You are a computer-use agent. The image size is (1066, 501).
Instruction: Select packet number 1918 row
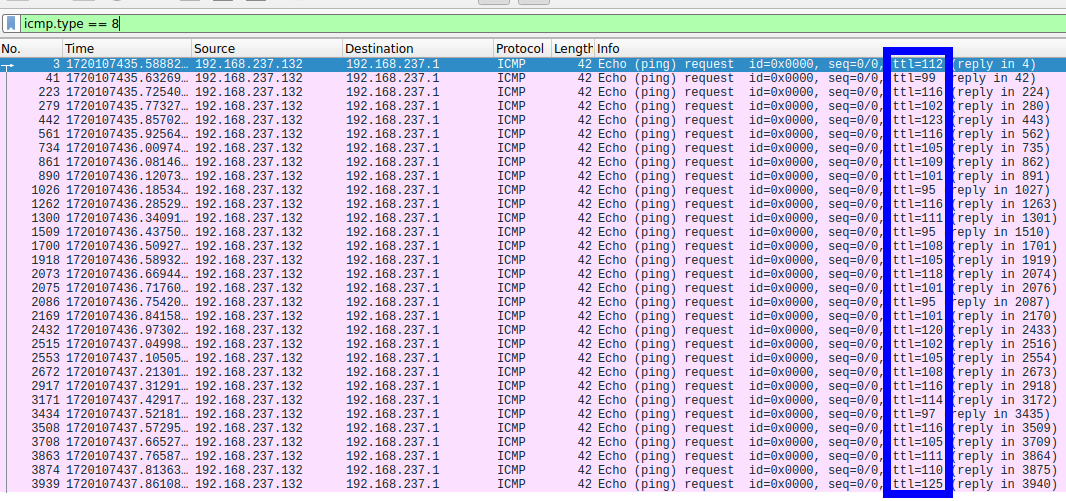533,260
